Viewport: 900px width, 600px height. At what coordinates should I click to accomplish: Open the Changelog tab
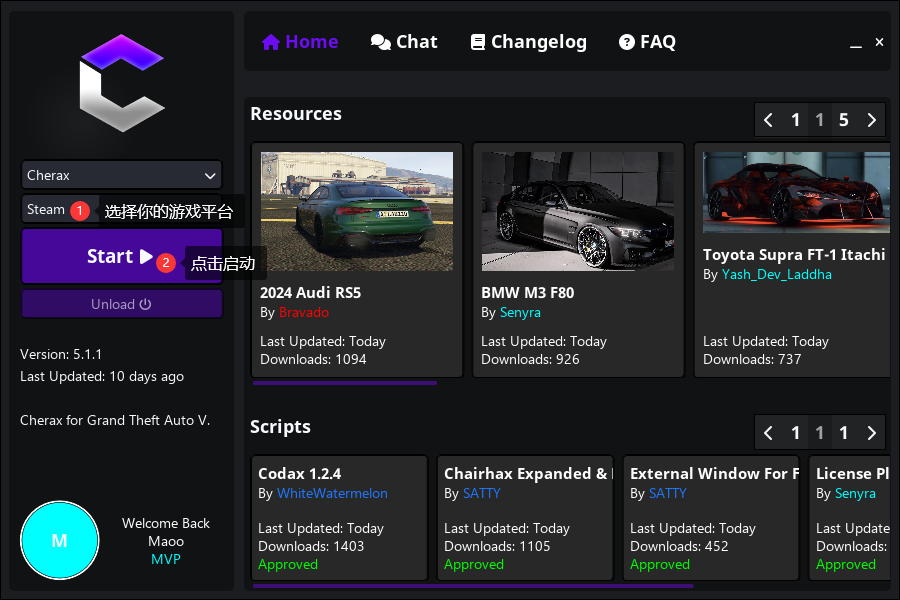(x=528, y=42)
